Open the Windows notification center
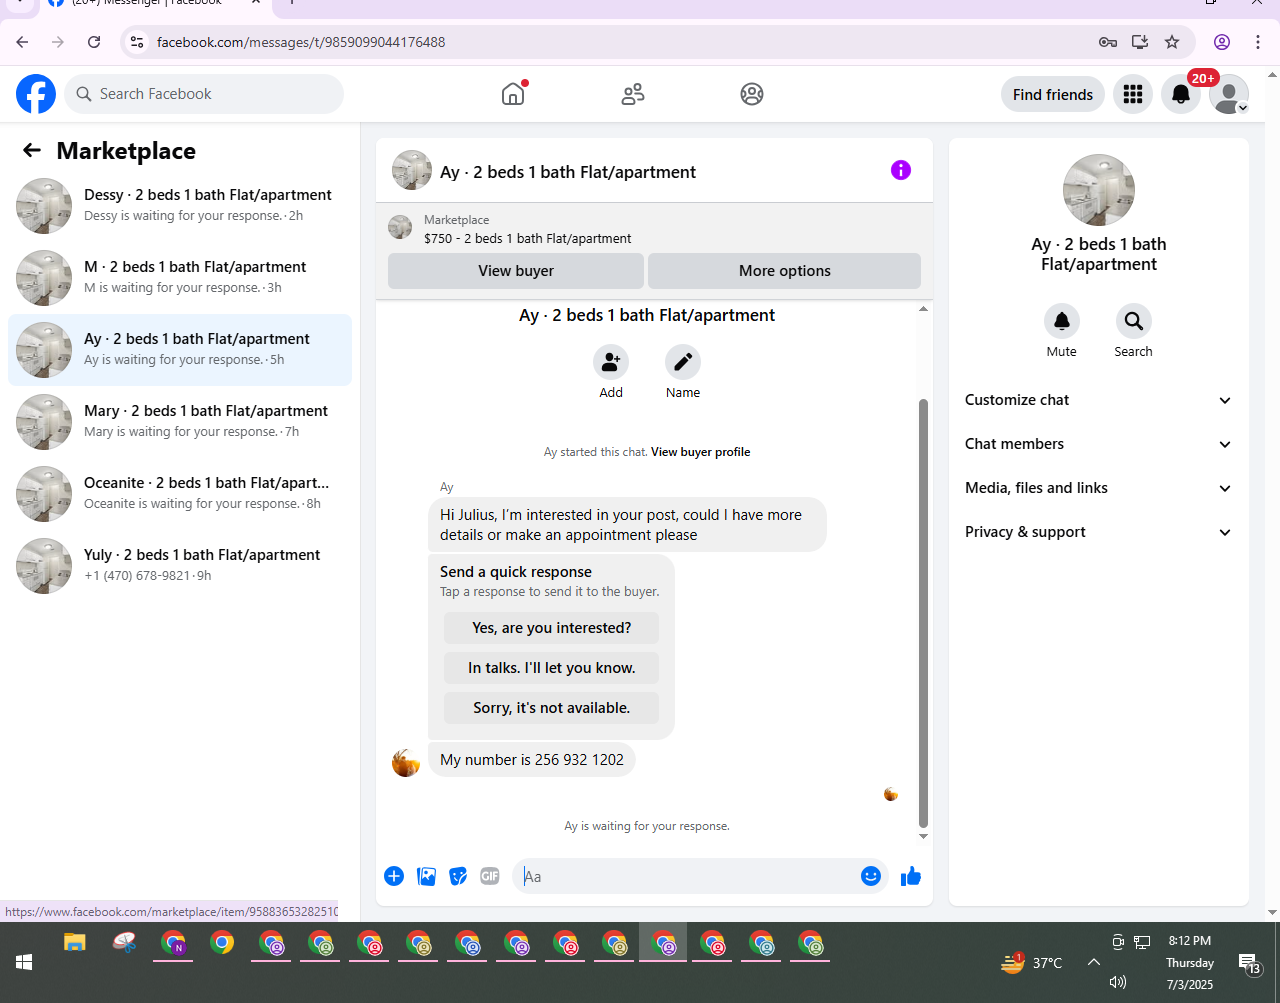 tap(1250, 962)
